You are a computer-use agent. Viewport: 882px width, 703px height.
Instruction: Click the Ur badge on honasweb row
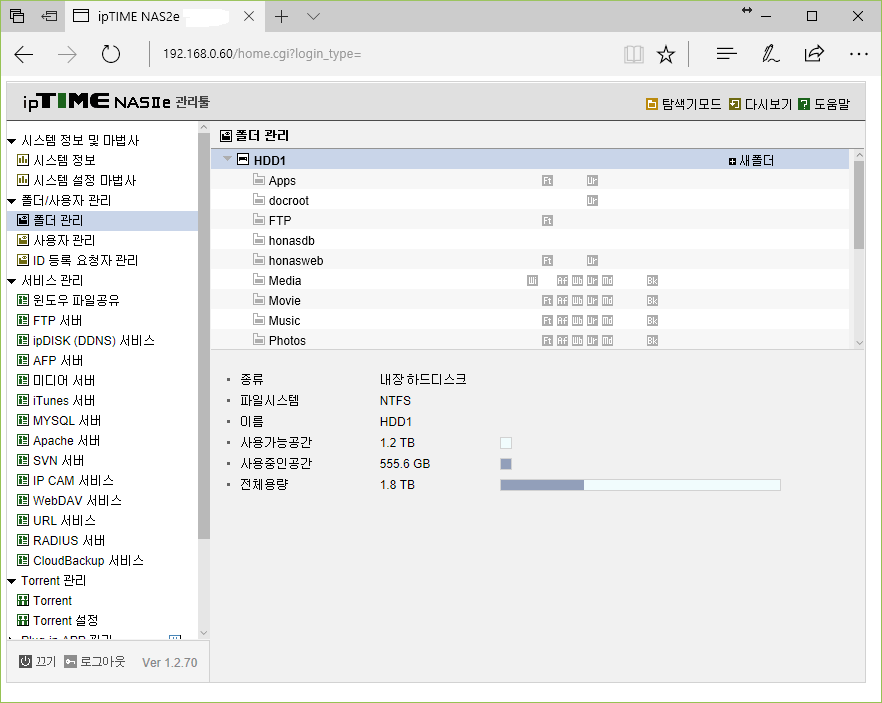tap(592, 261)
